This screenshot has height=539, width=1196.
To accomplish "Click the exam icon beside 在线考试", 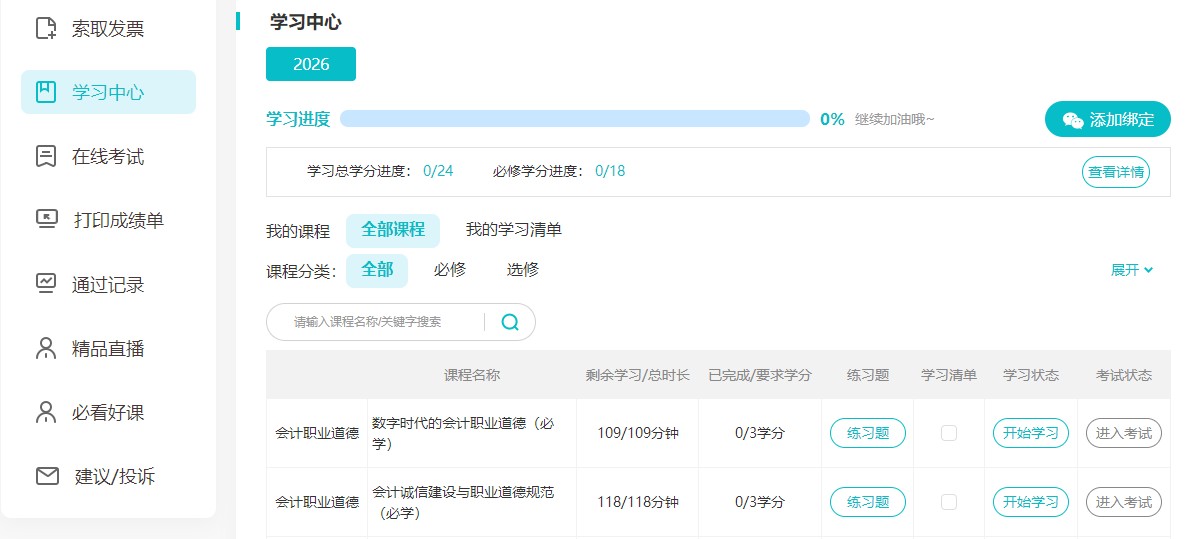I will 47,156.
